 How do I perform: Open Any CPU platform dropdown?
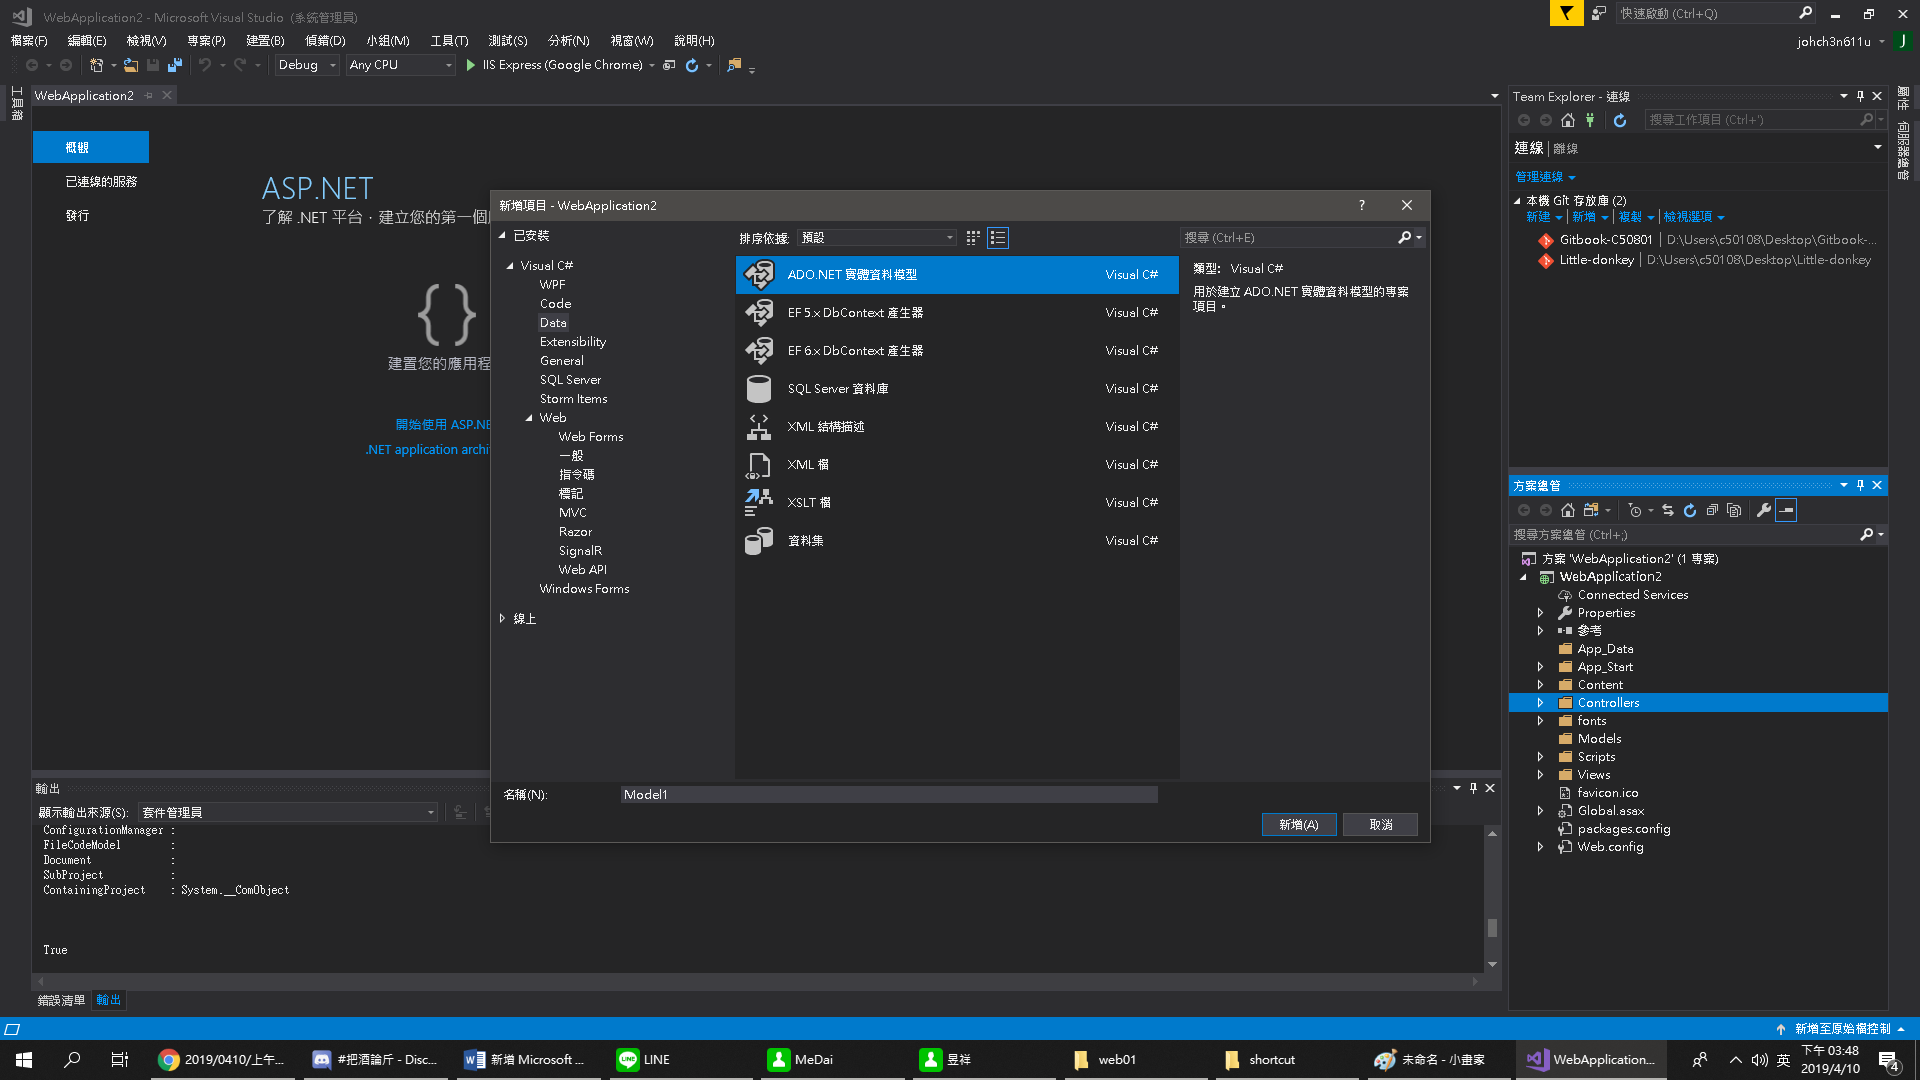pos(401,65)
